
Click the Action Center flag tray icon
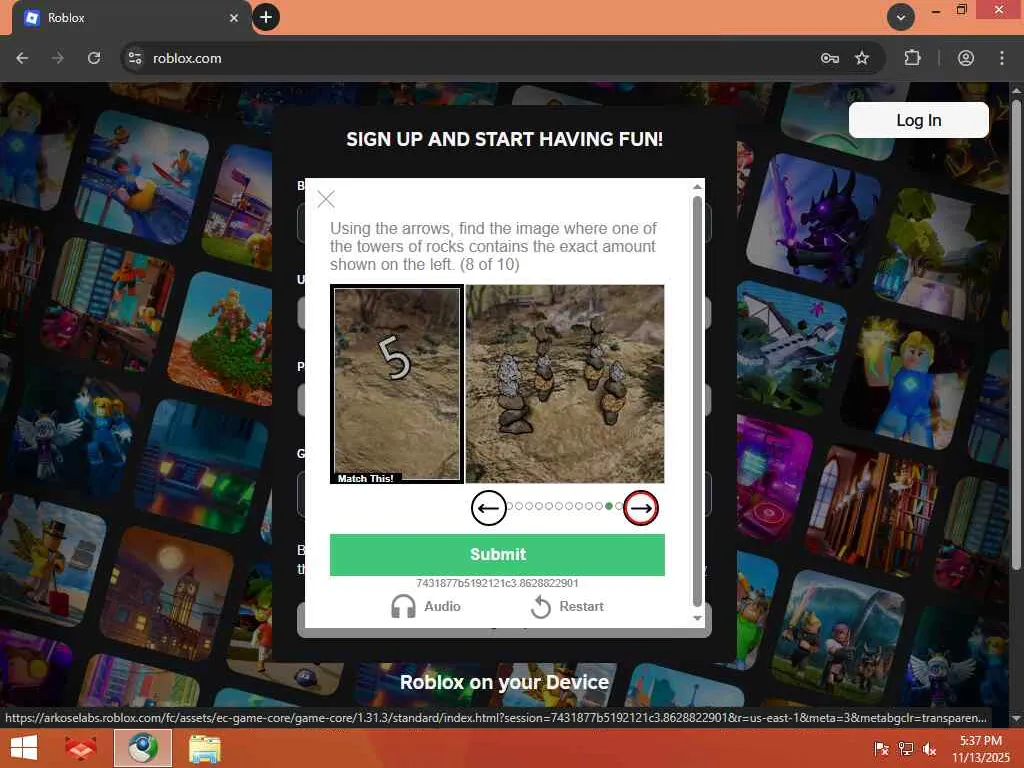(881, 748)
